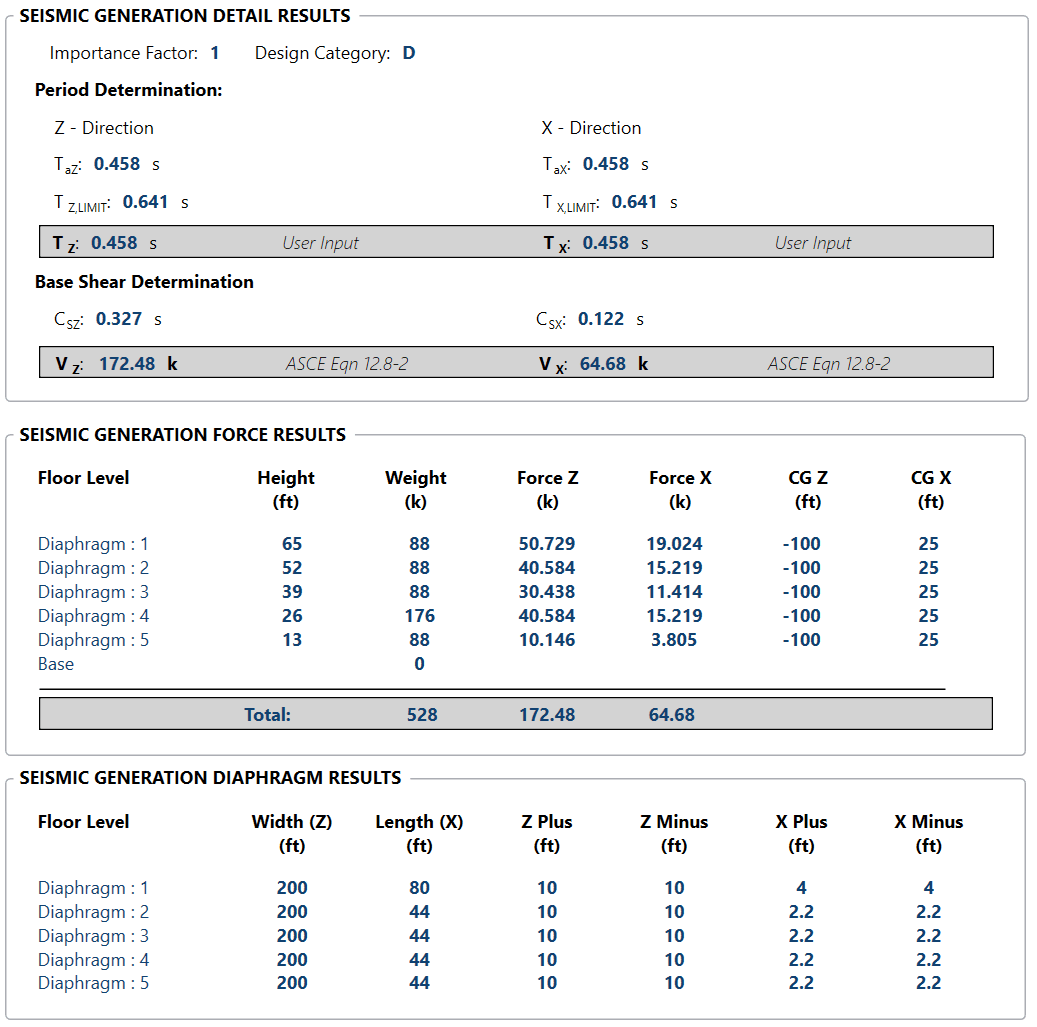The height and width of the screenshot is (1027, 1037).
Task: Click the Base row in Force Results
Action: [56, 664]
